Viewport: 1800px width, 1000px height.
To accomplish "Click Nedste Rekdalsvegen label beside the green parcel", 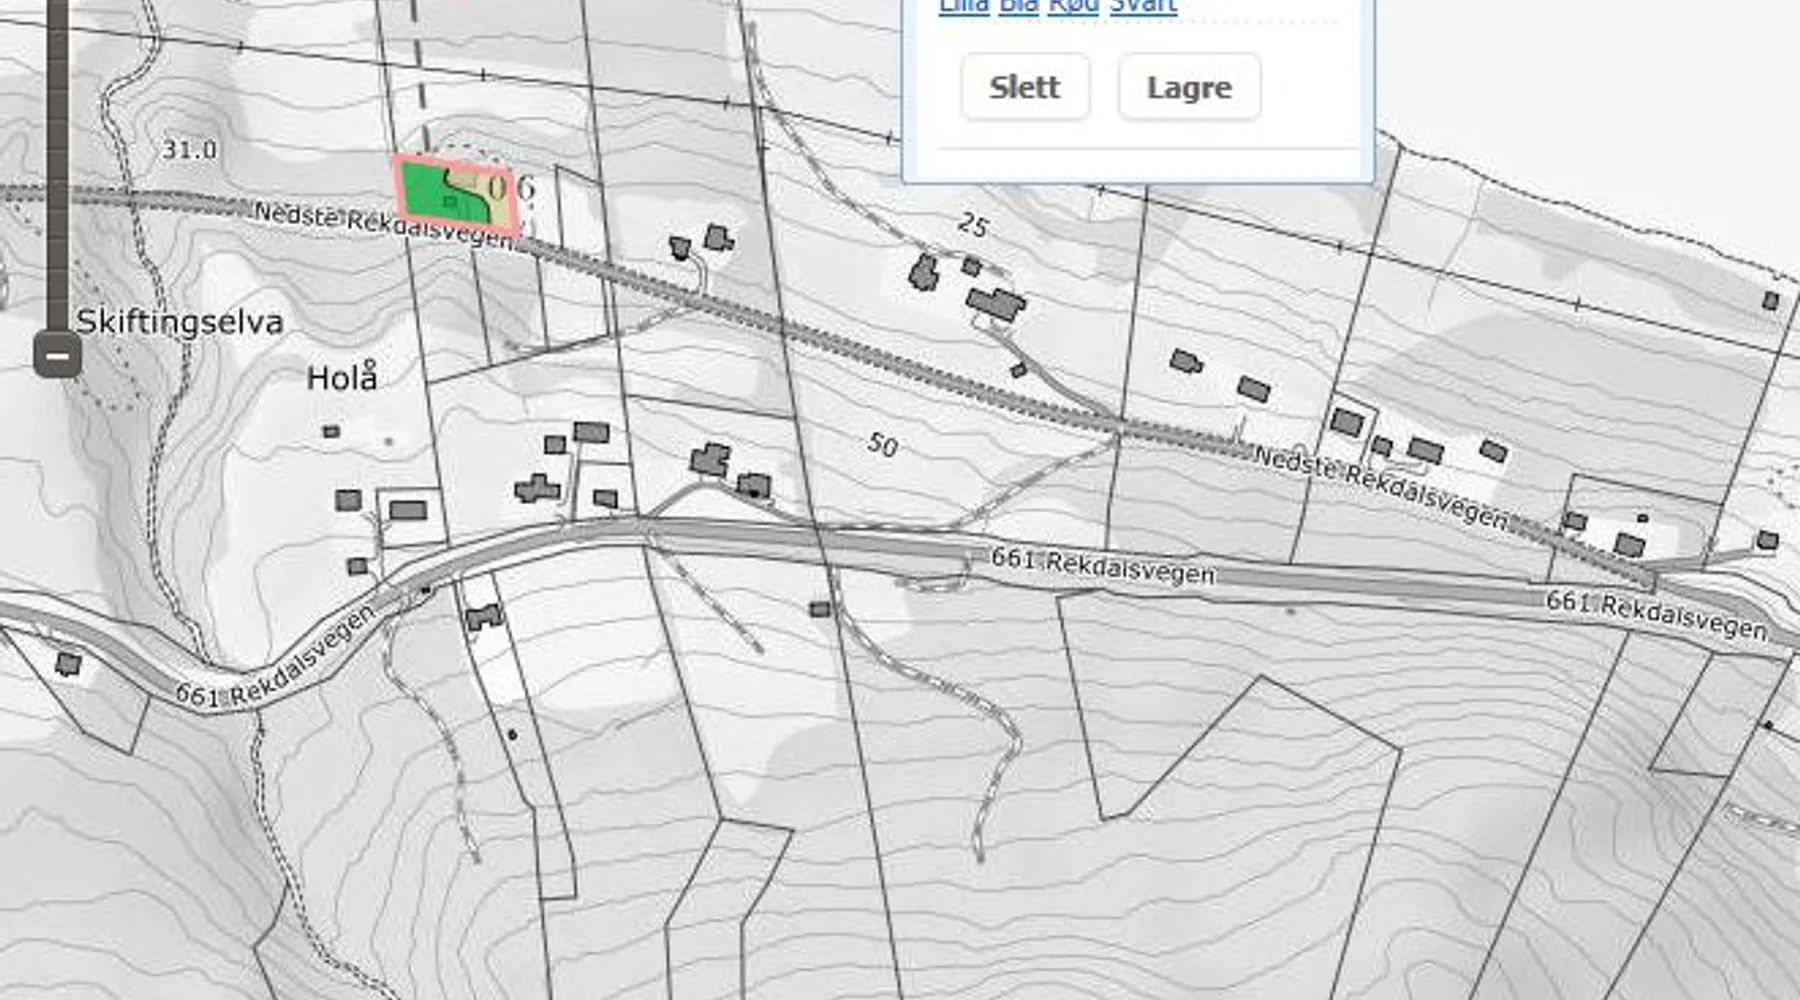I will point(380,224).
